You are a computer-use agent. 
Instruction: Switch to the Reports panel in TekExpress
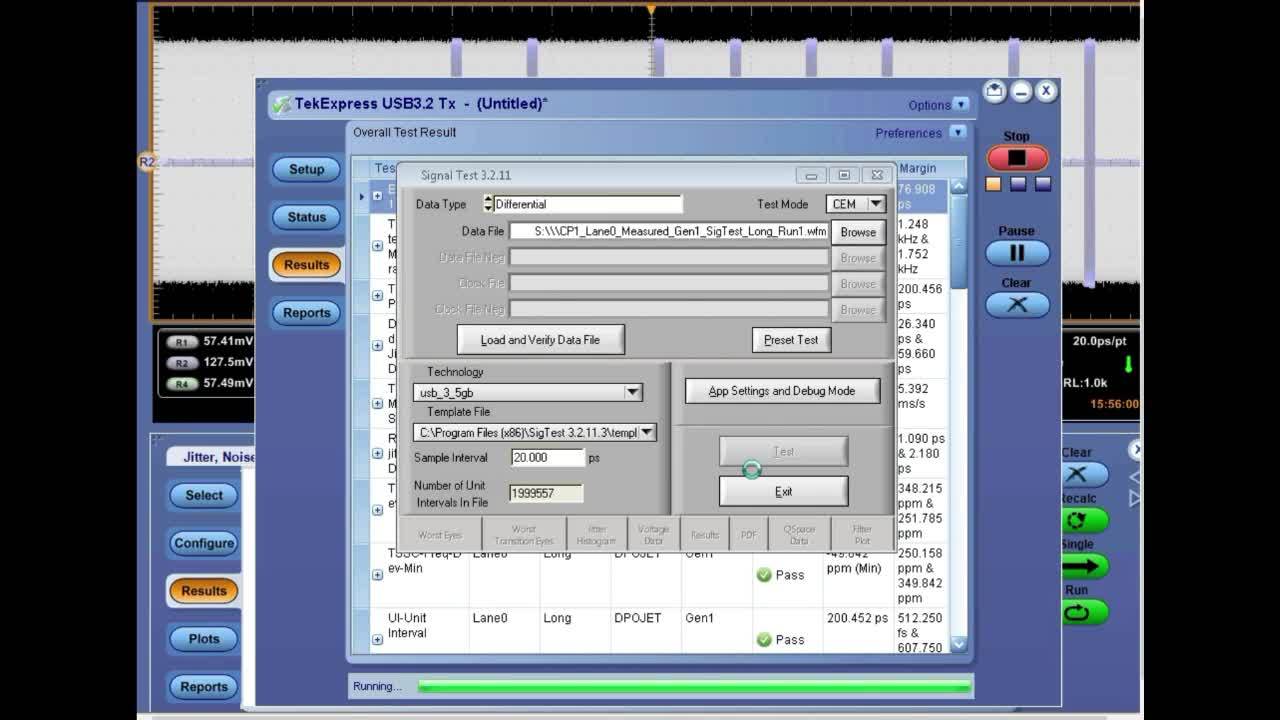click(x=306, y=313)
